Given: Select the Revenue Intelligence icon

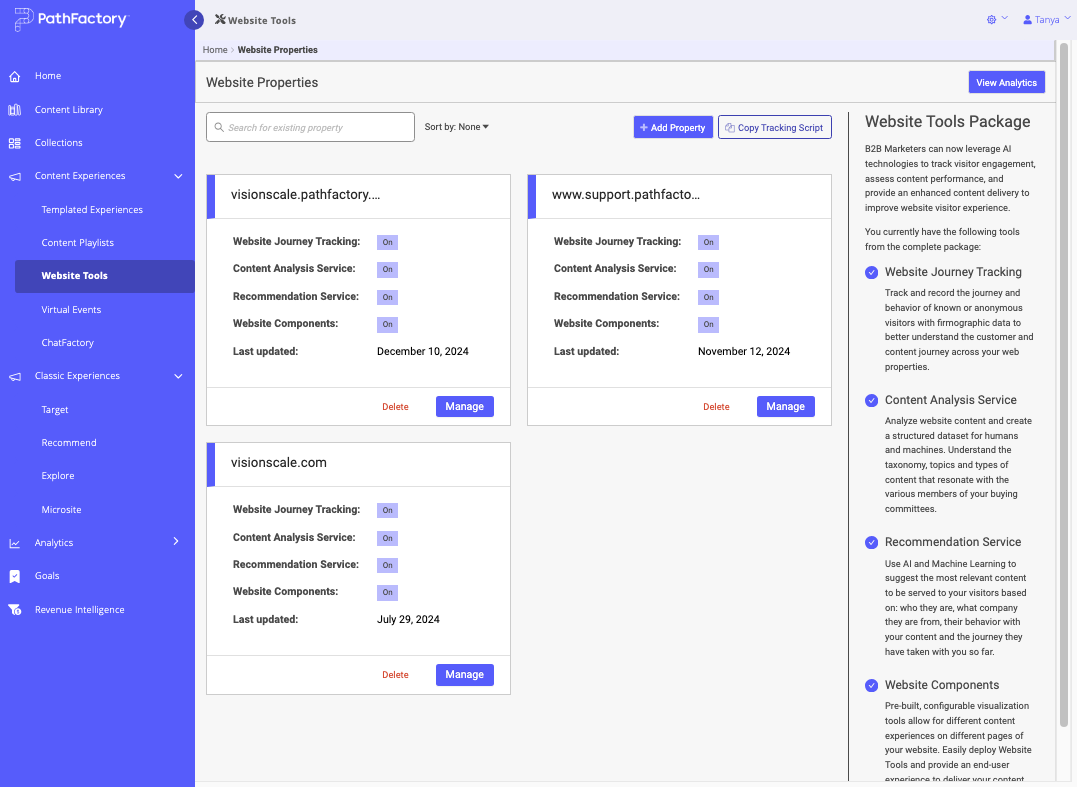Looking at the screenshot, I should point(14,609).
